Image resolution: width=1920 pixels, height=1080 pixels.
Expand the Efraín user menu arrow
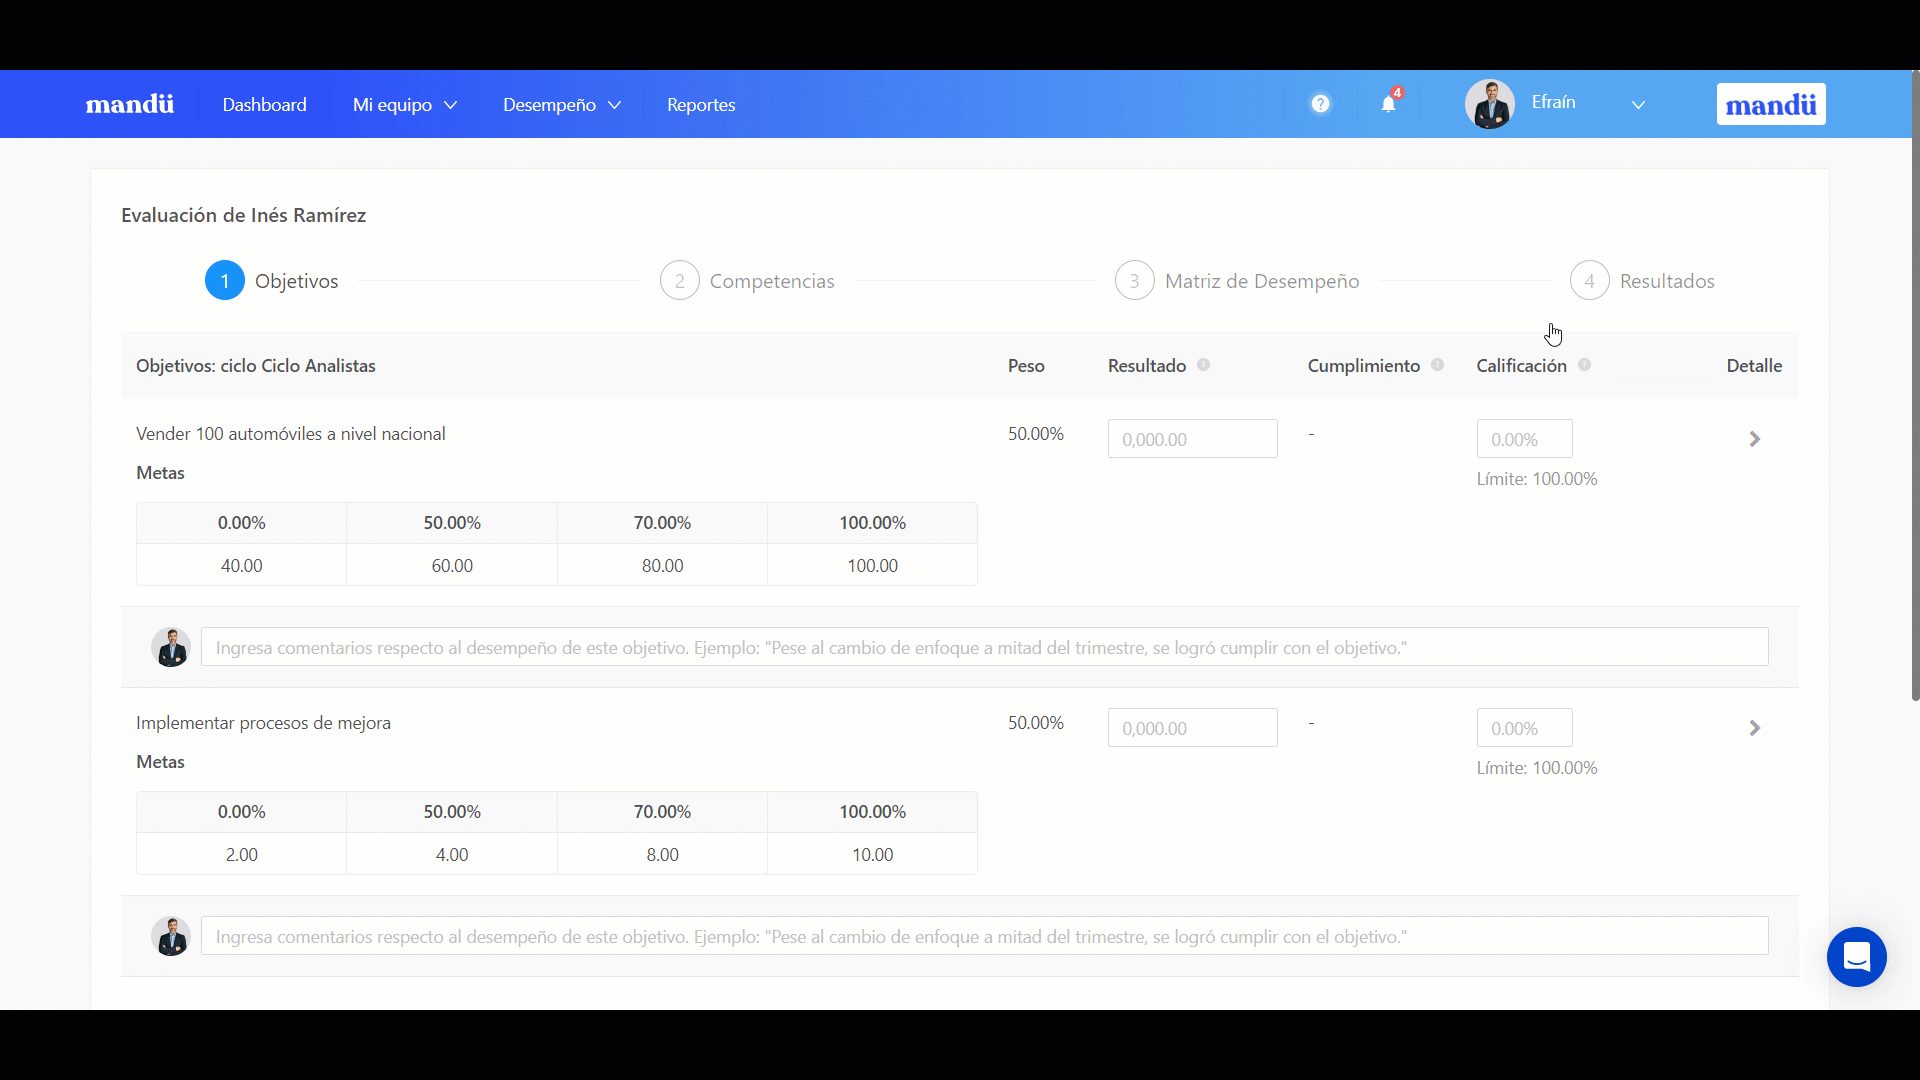[1638, 105]
